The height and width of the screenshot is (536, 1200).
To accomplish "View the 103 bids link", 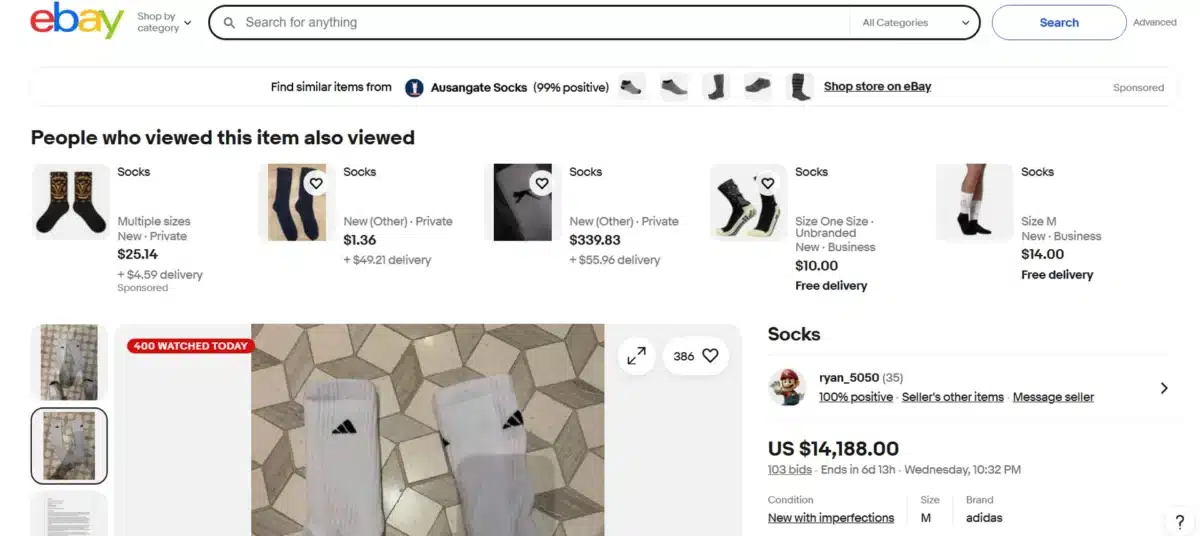I will click(x=790, y=470).
